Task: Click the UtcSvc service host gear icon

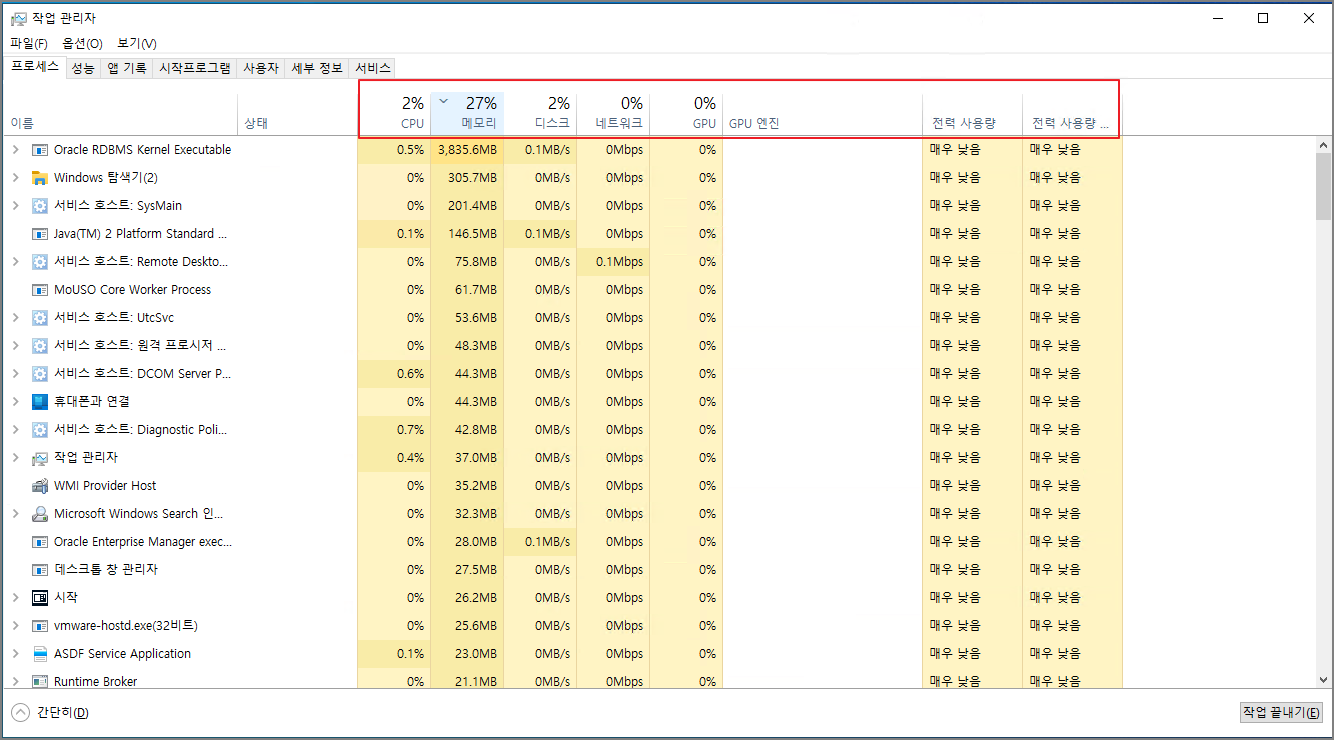Action: pos(40,318)
